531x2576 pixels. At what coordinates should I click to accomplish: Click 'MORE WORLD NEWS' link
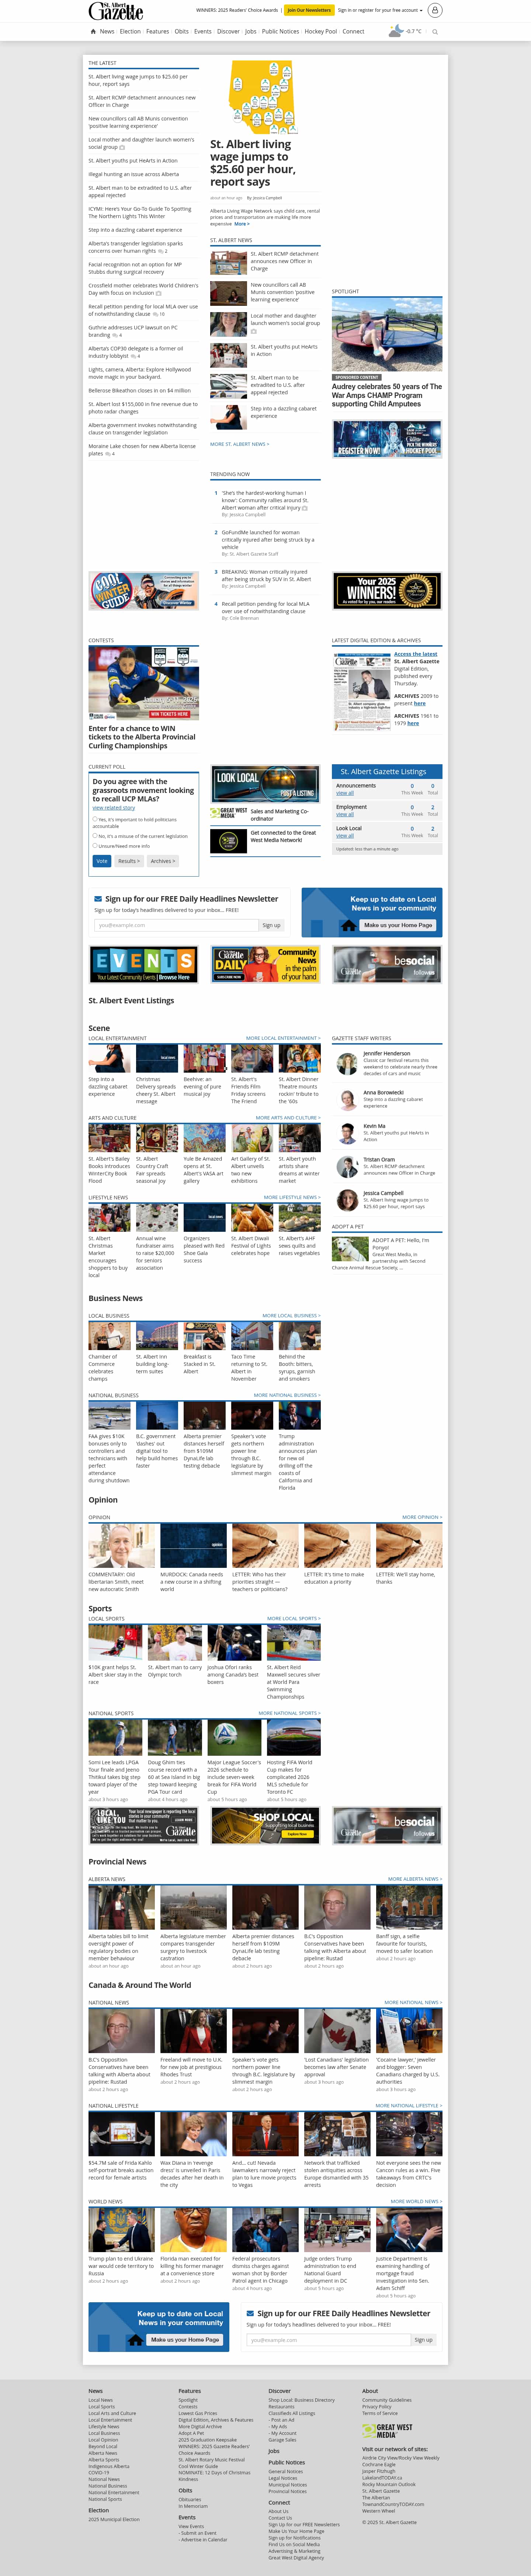(416, 2201)
